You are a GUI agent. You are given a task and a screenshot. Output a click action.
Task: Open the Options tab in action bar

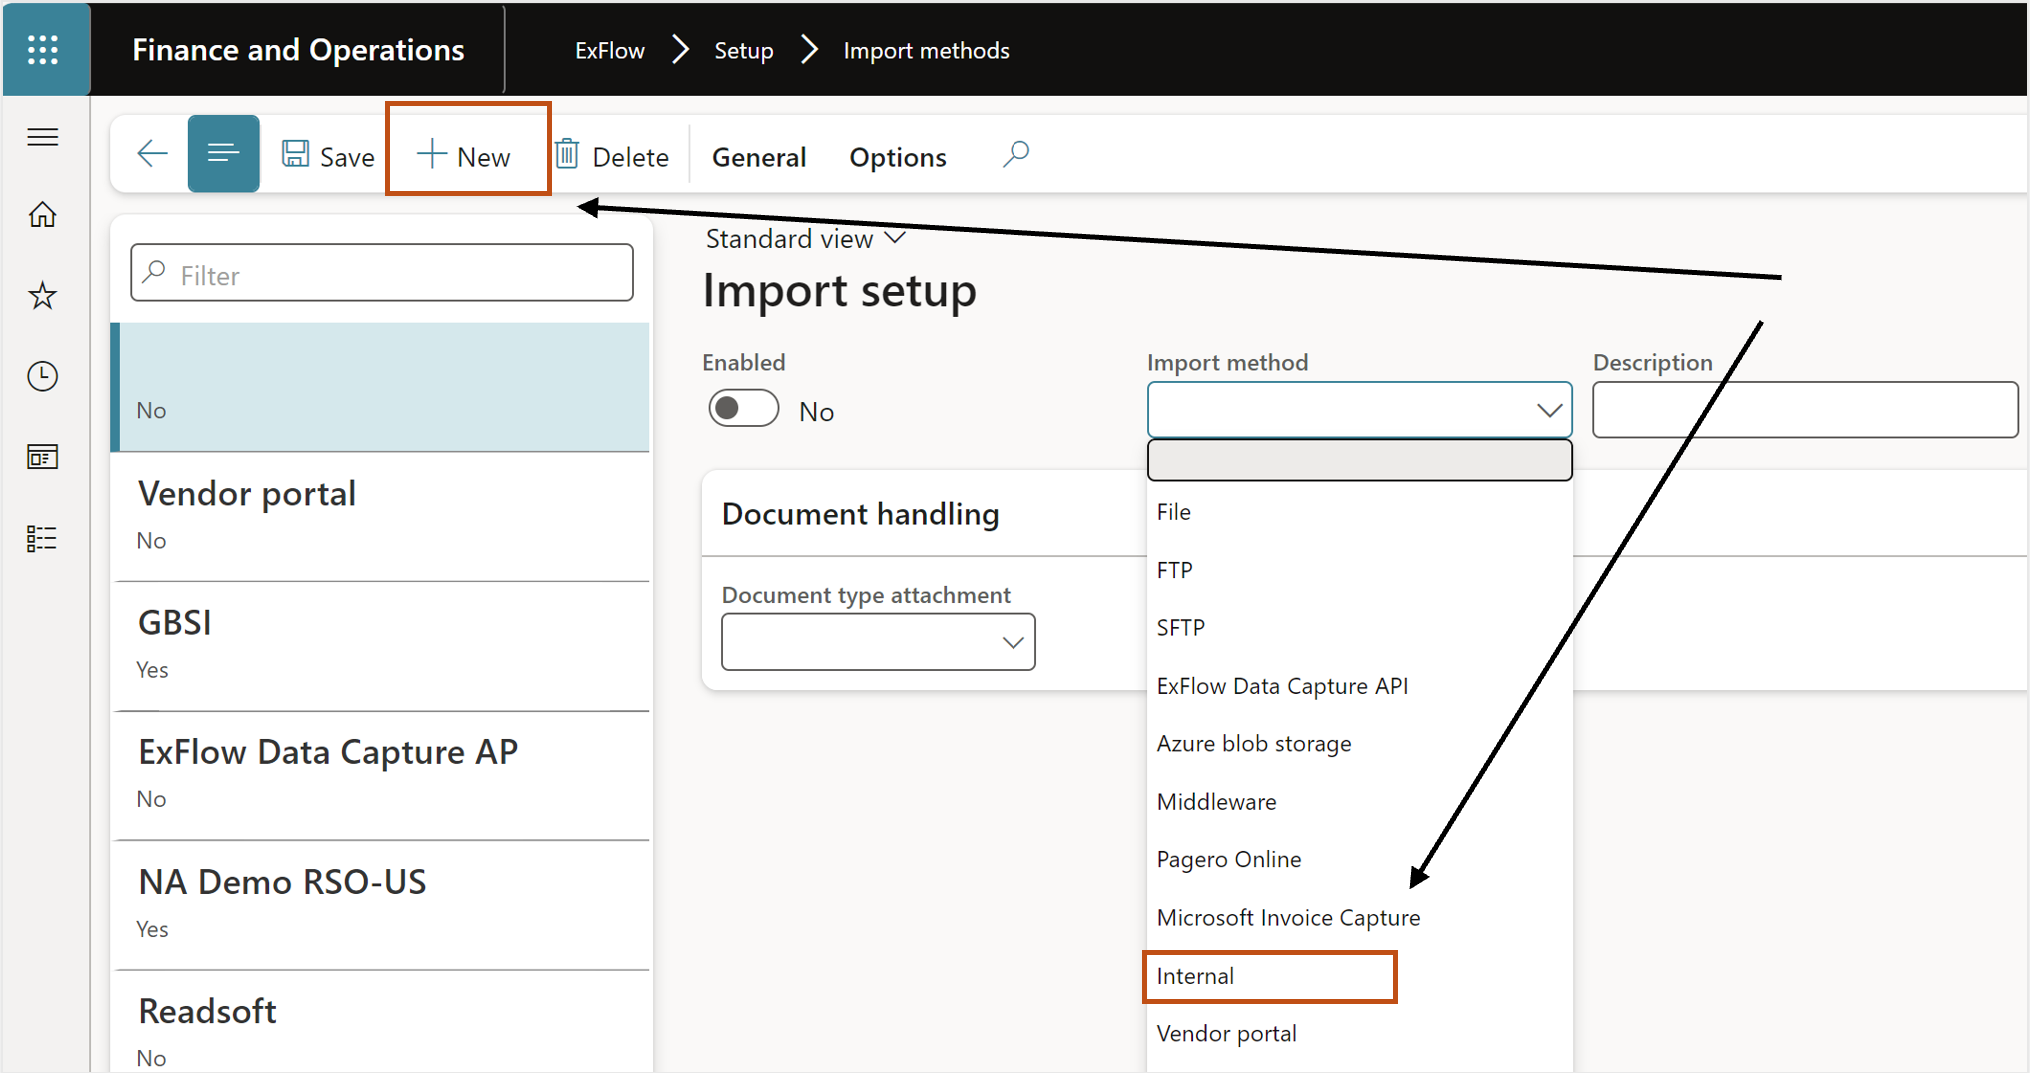pos(898,157)
